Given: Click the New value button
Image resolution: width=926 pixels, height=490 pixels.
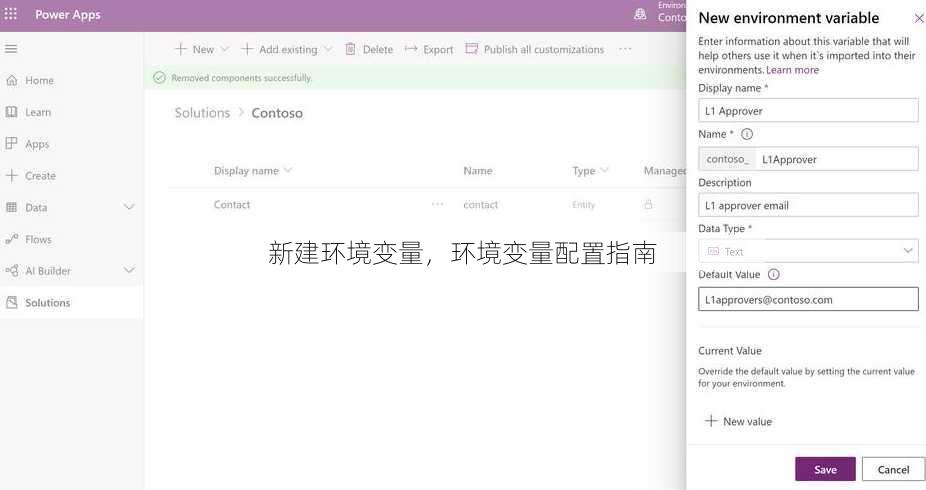Looking at the screenshot, I should (738, 421).
